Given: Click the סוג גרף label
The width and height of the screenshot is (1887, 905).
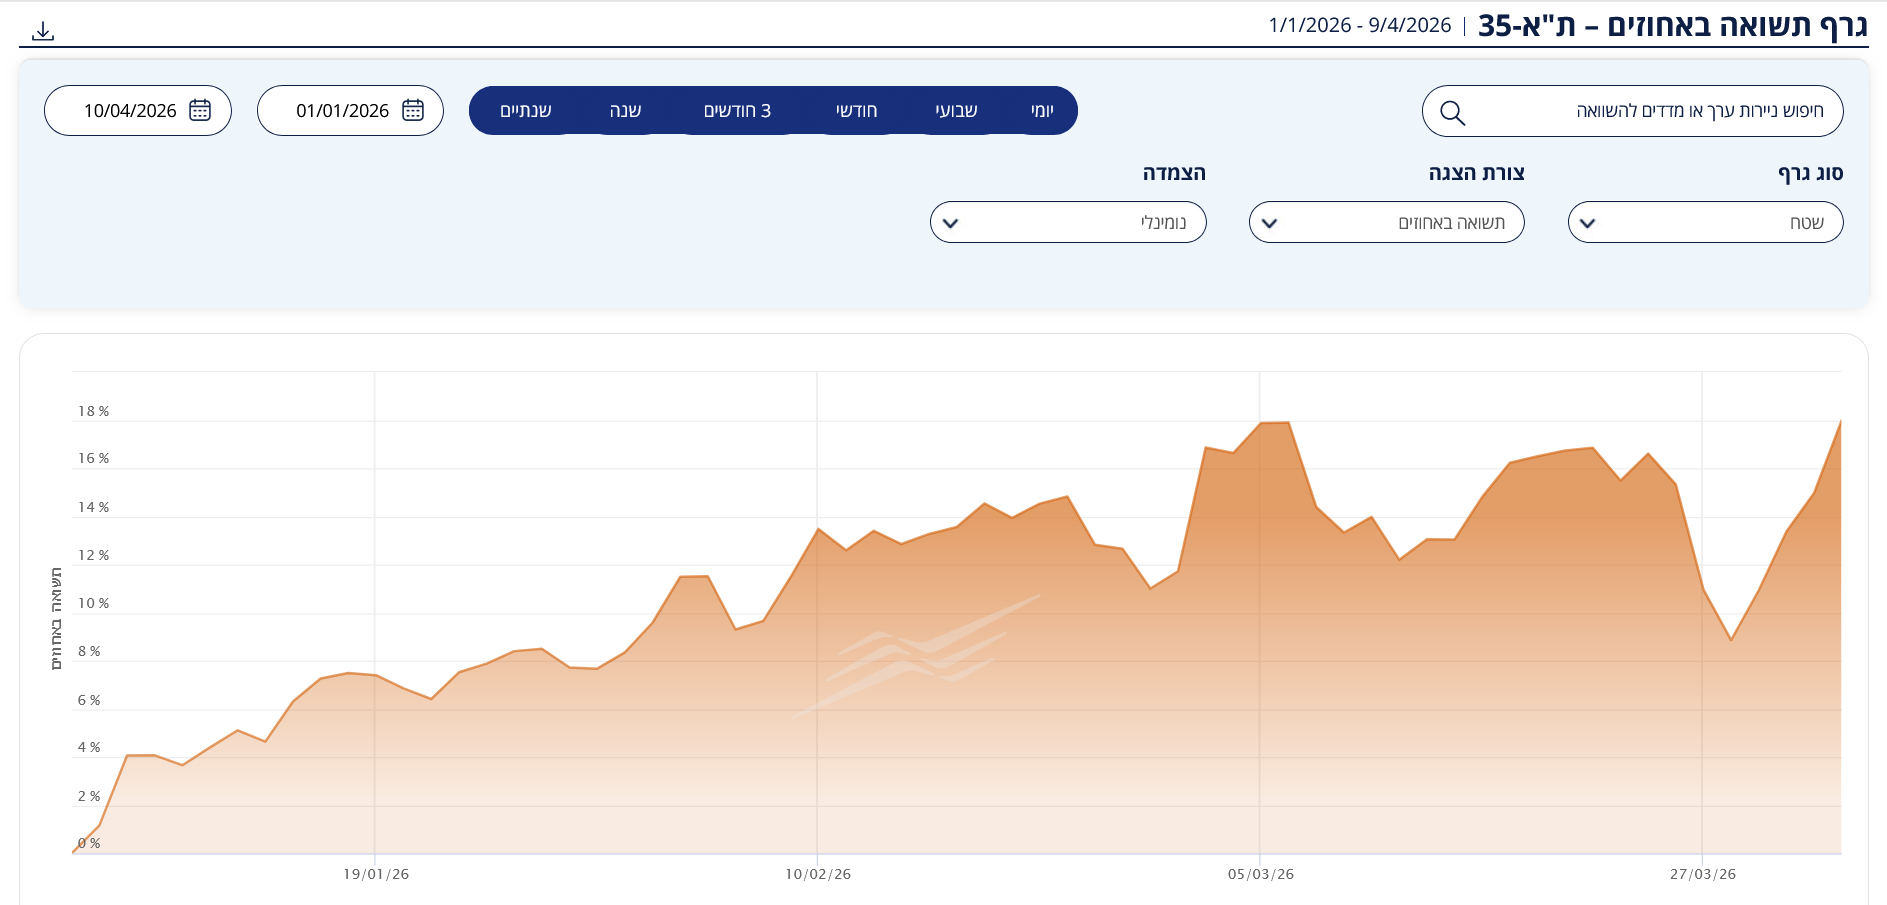Looking at the screenshot, I should point(1810,173).
